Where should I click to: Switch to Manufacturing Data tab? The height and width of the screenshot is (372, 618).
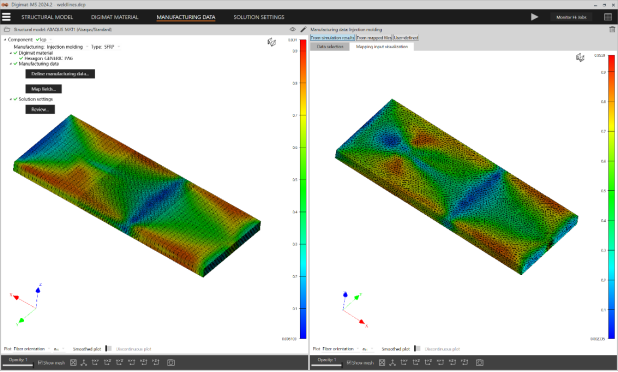pyautogui.click(x=186, y=17)
